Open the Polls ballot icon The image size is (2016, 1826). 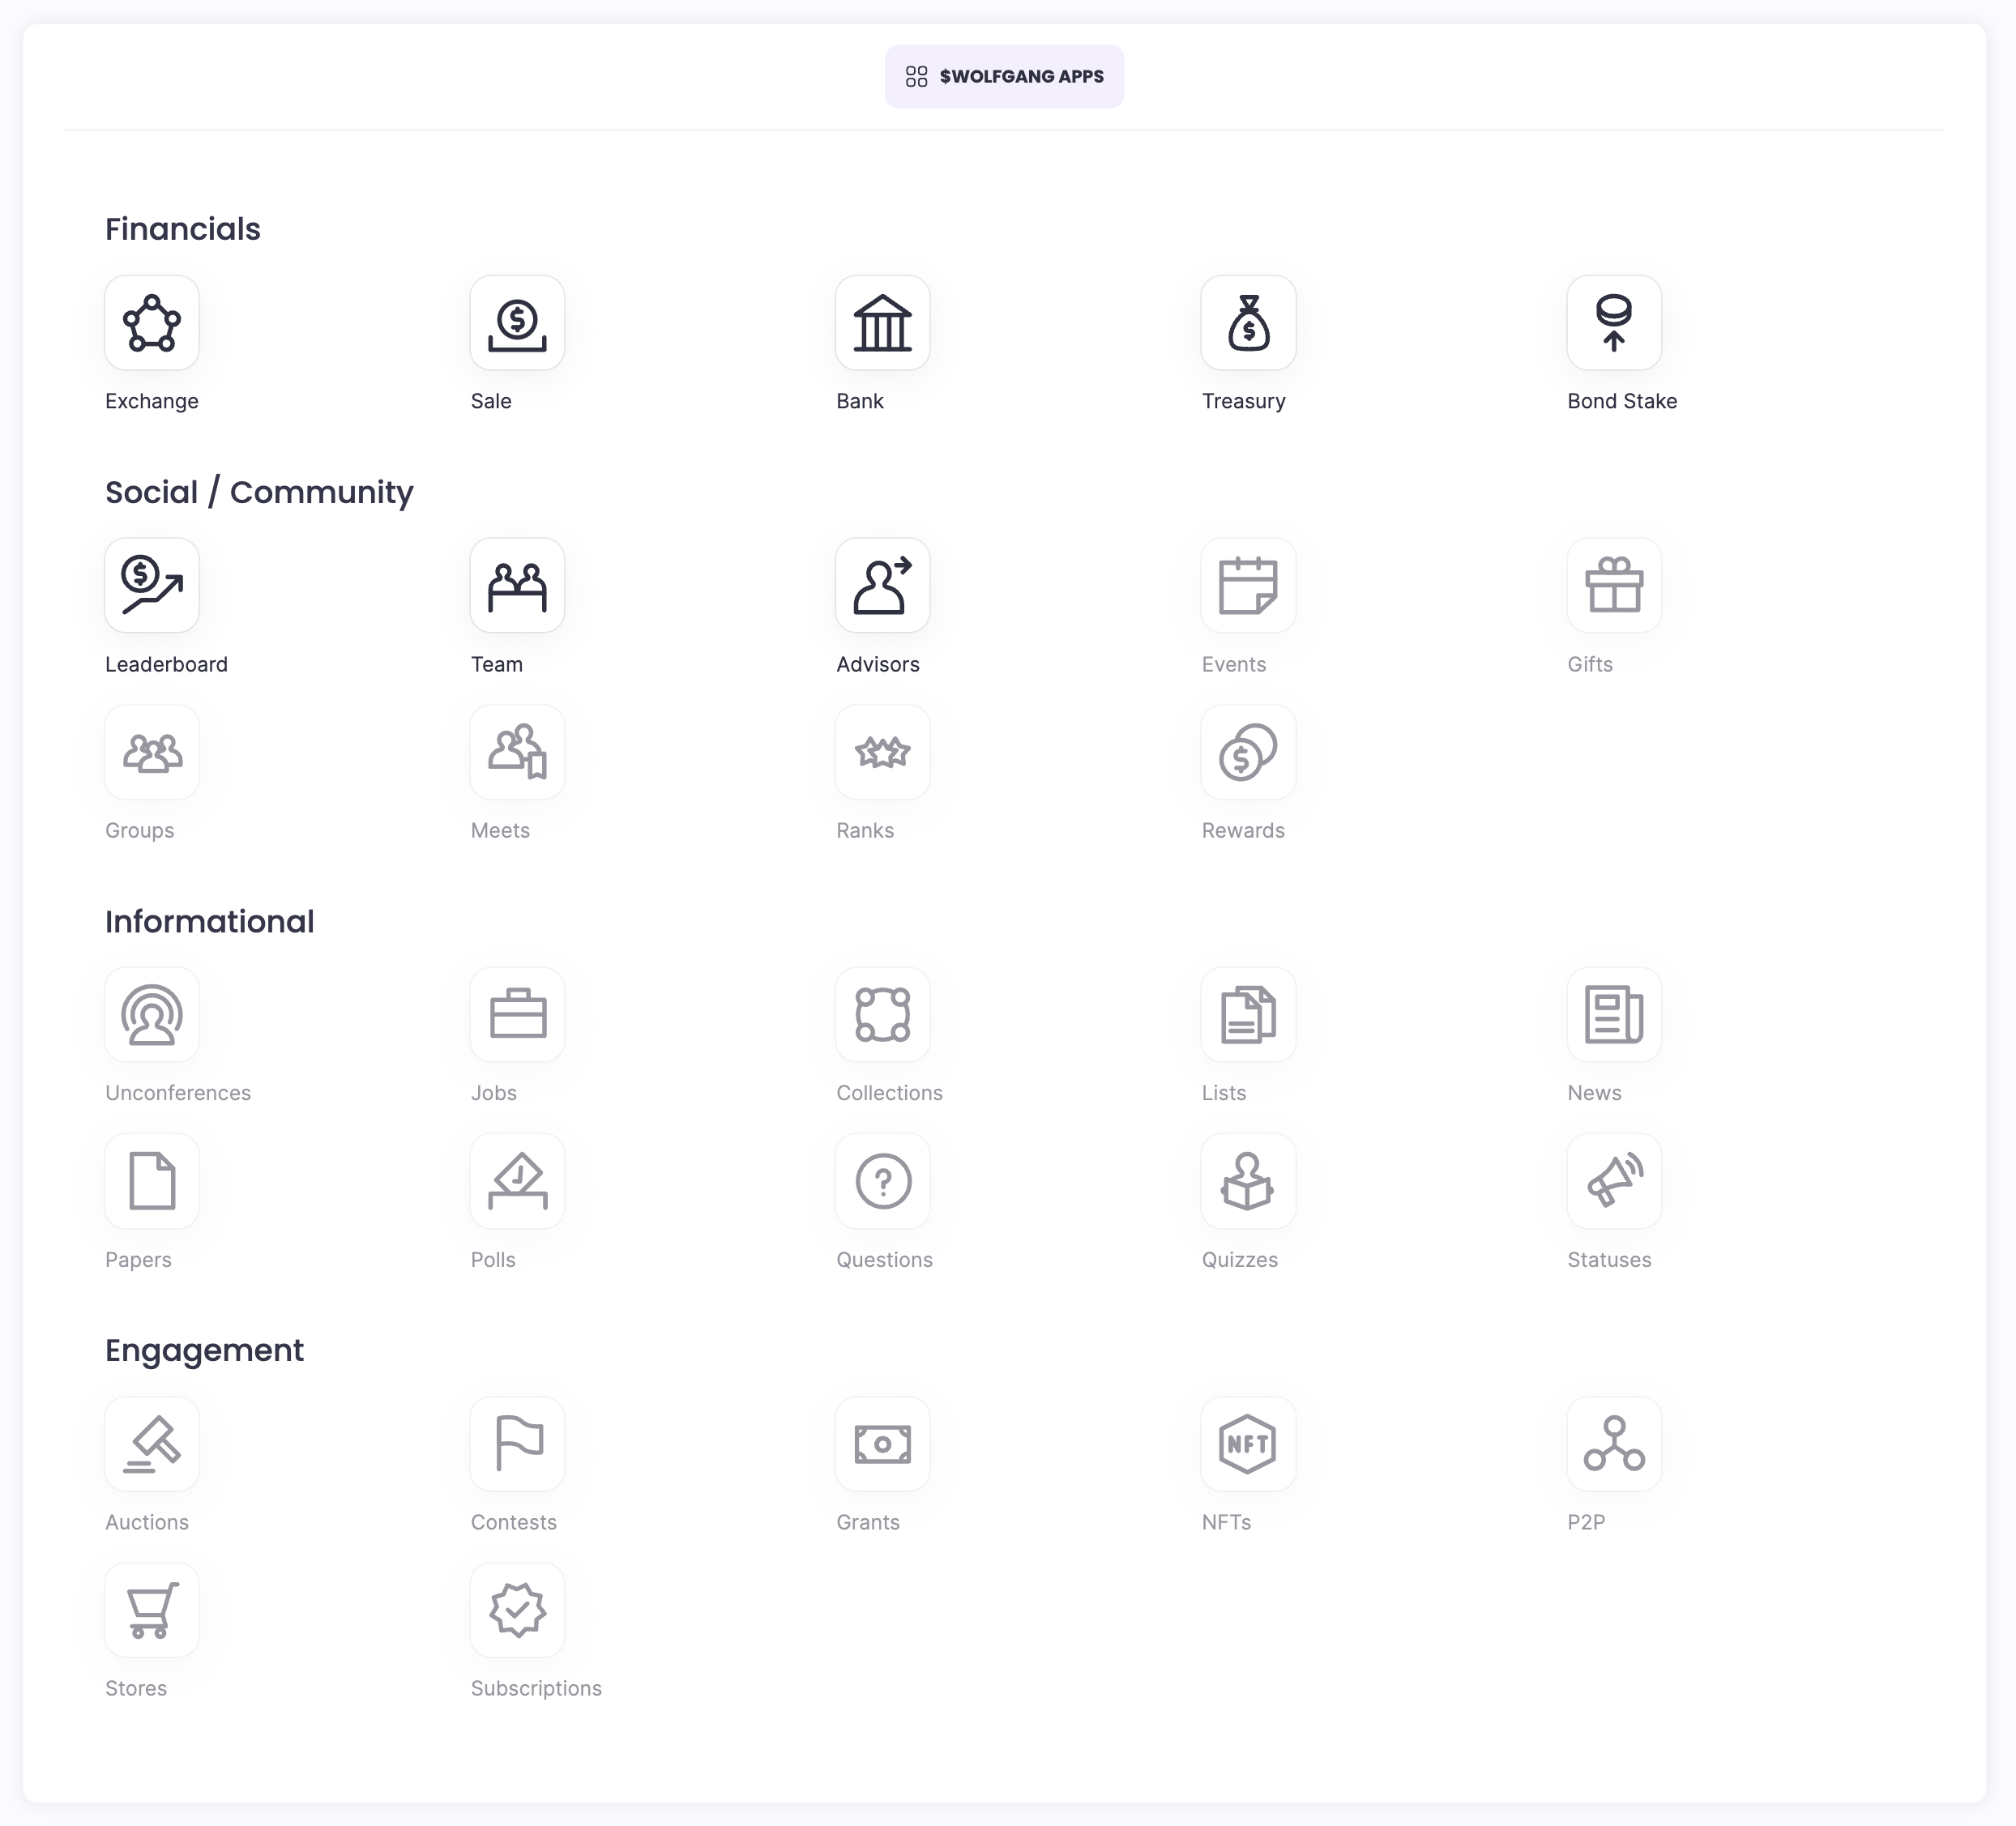(x=517, y=1181)
